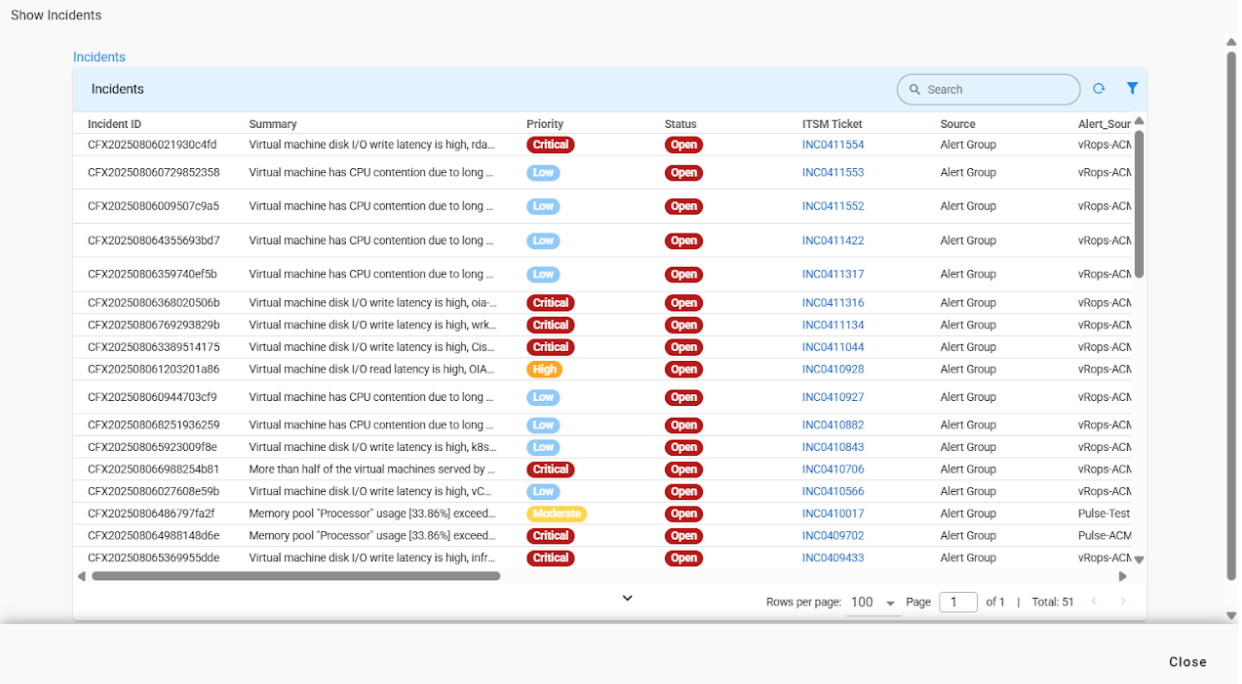This screenshot has width=1242, height=684.
Task: Click the red Critical priority badge
Action: click(x=550, y=144)
